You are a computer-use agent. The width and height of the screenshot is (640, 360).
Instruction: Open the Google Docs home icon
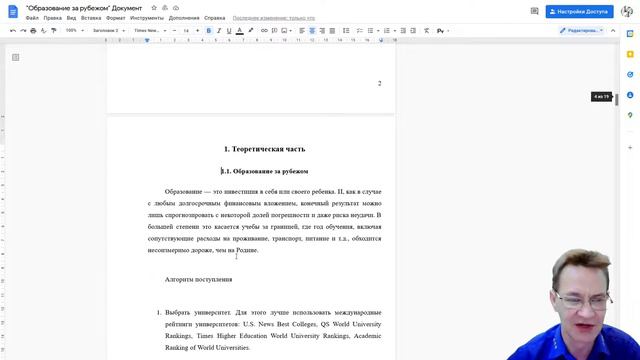click(x=13, y=11)
